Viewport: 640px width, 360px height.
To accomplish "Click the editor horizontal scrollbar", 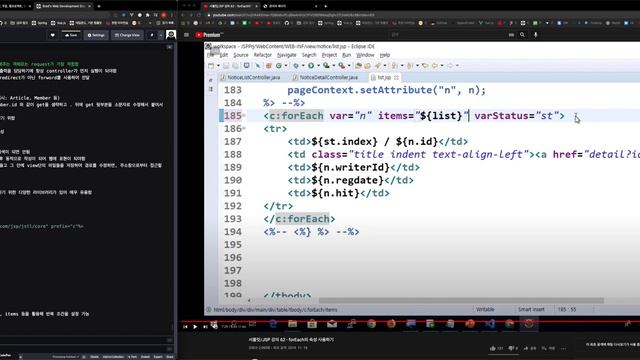I will tap(461, 300).
